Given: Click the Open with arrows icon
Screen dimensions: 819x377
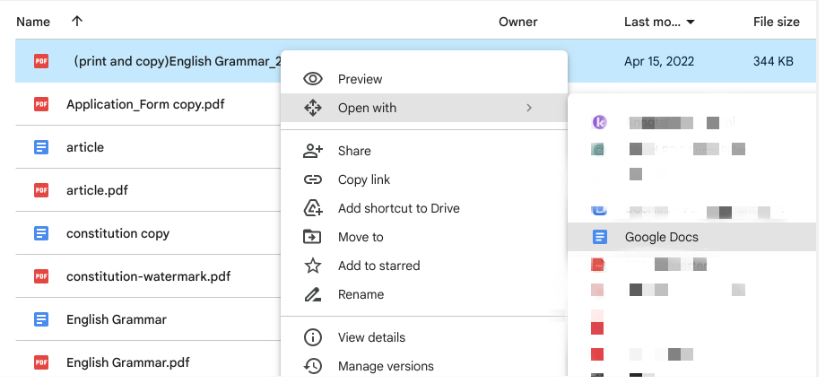Looking at the screenshot, I should coord(312,108).
